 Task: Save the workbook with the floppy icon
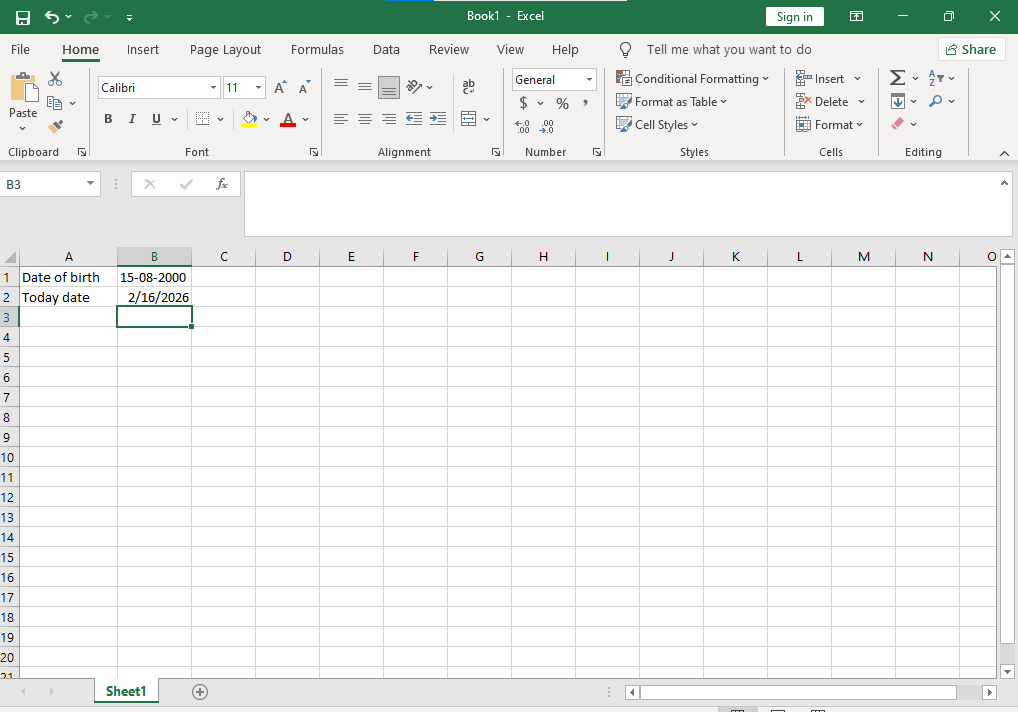pyautogui.click(x=23, y=17)
